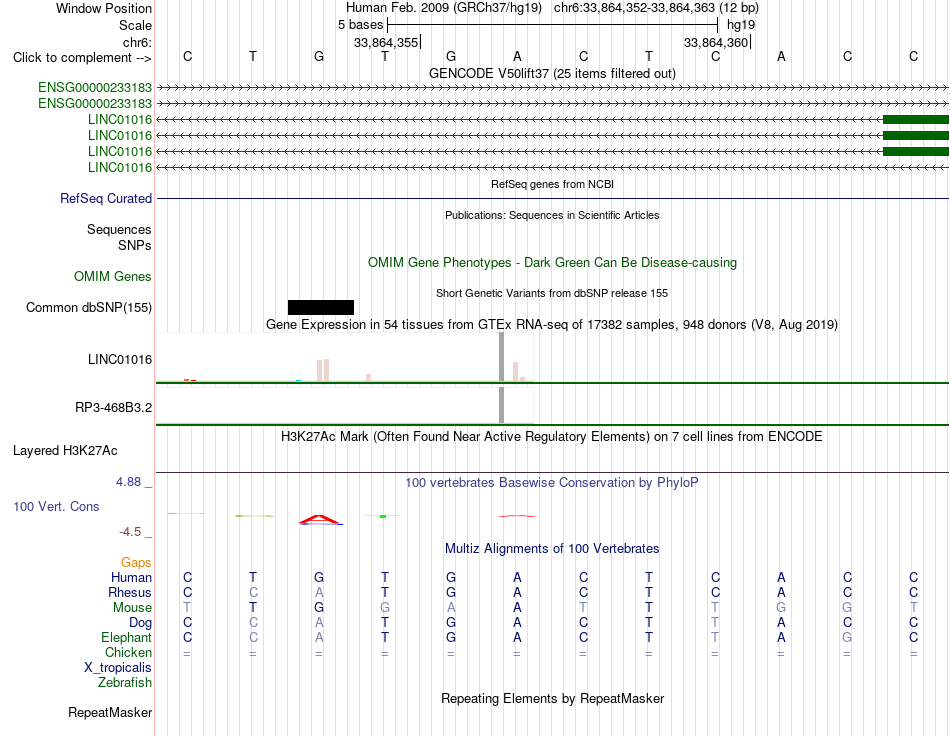Screen dimensions: 950x736
Task: Click the chr6:33,864,352-33,864,363 position text
Action: 656,8
